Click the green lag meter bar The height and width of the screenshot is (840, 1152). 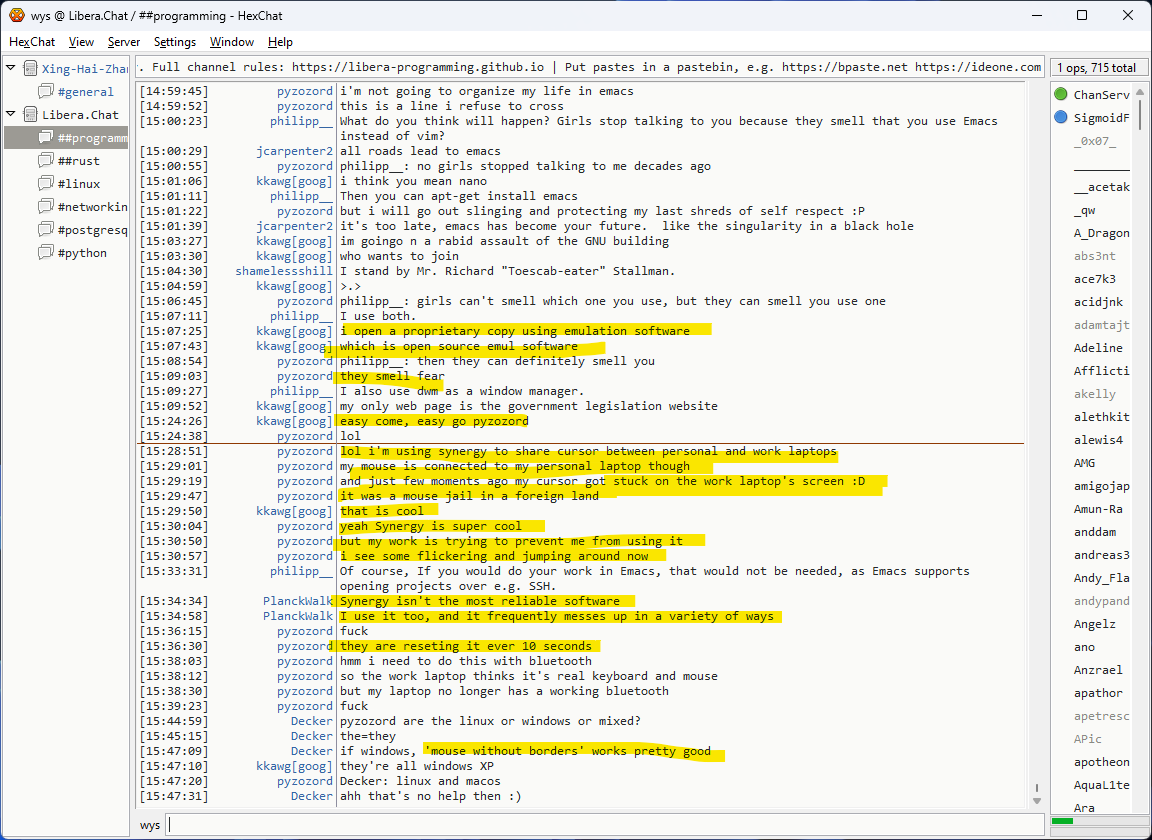[x=1063, y=821]
